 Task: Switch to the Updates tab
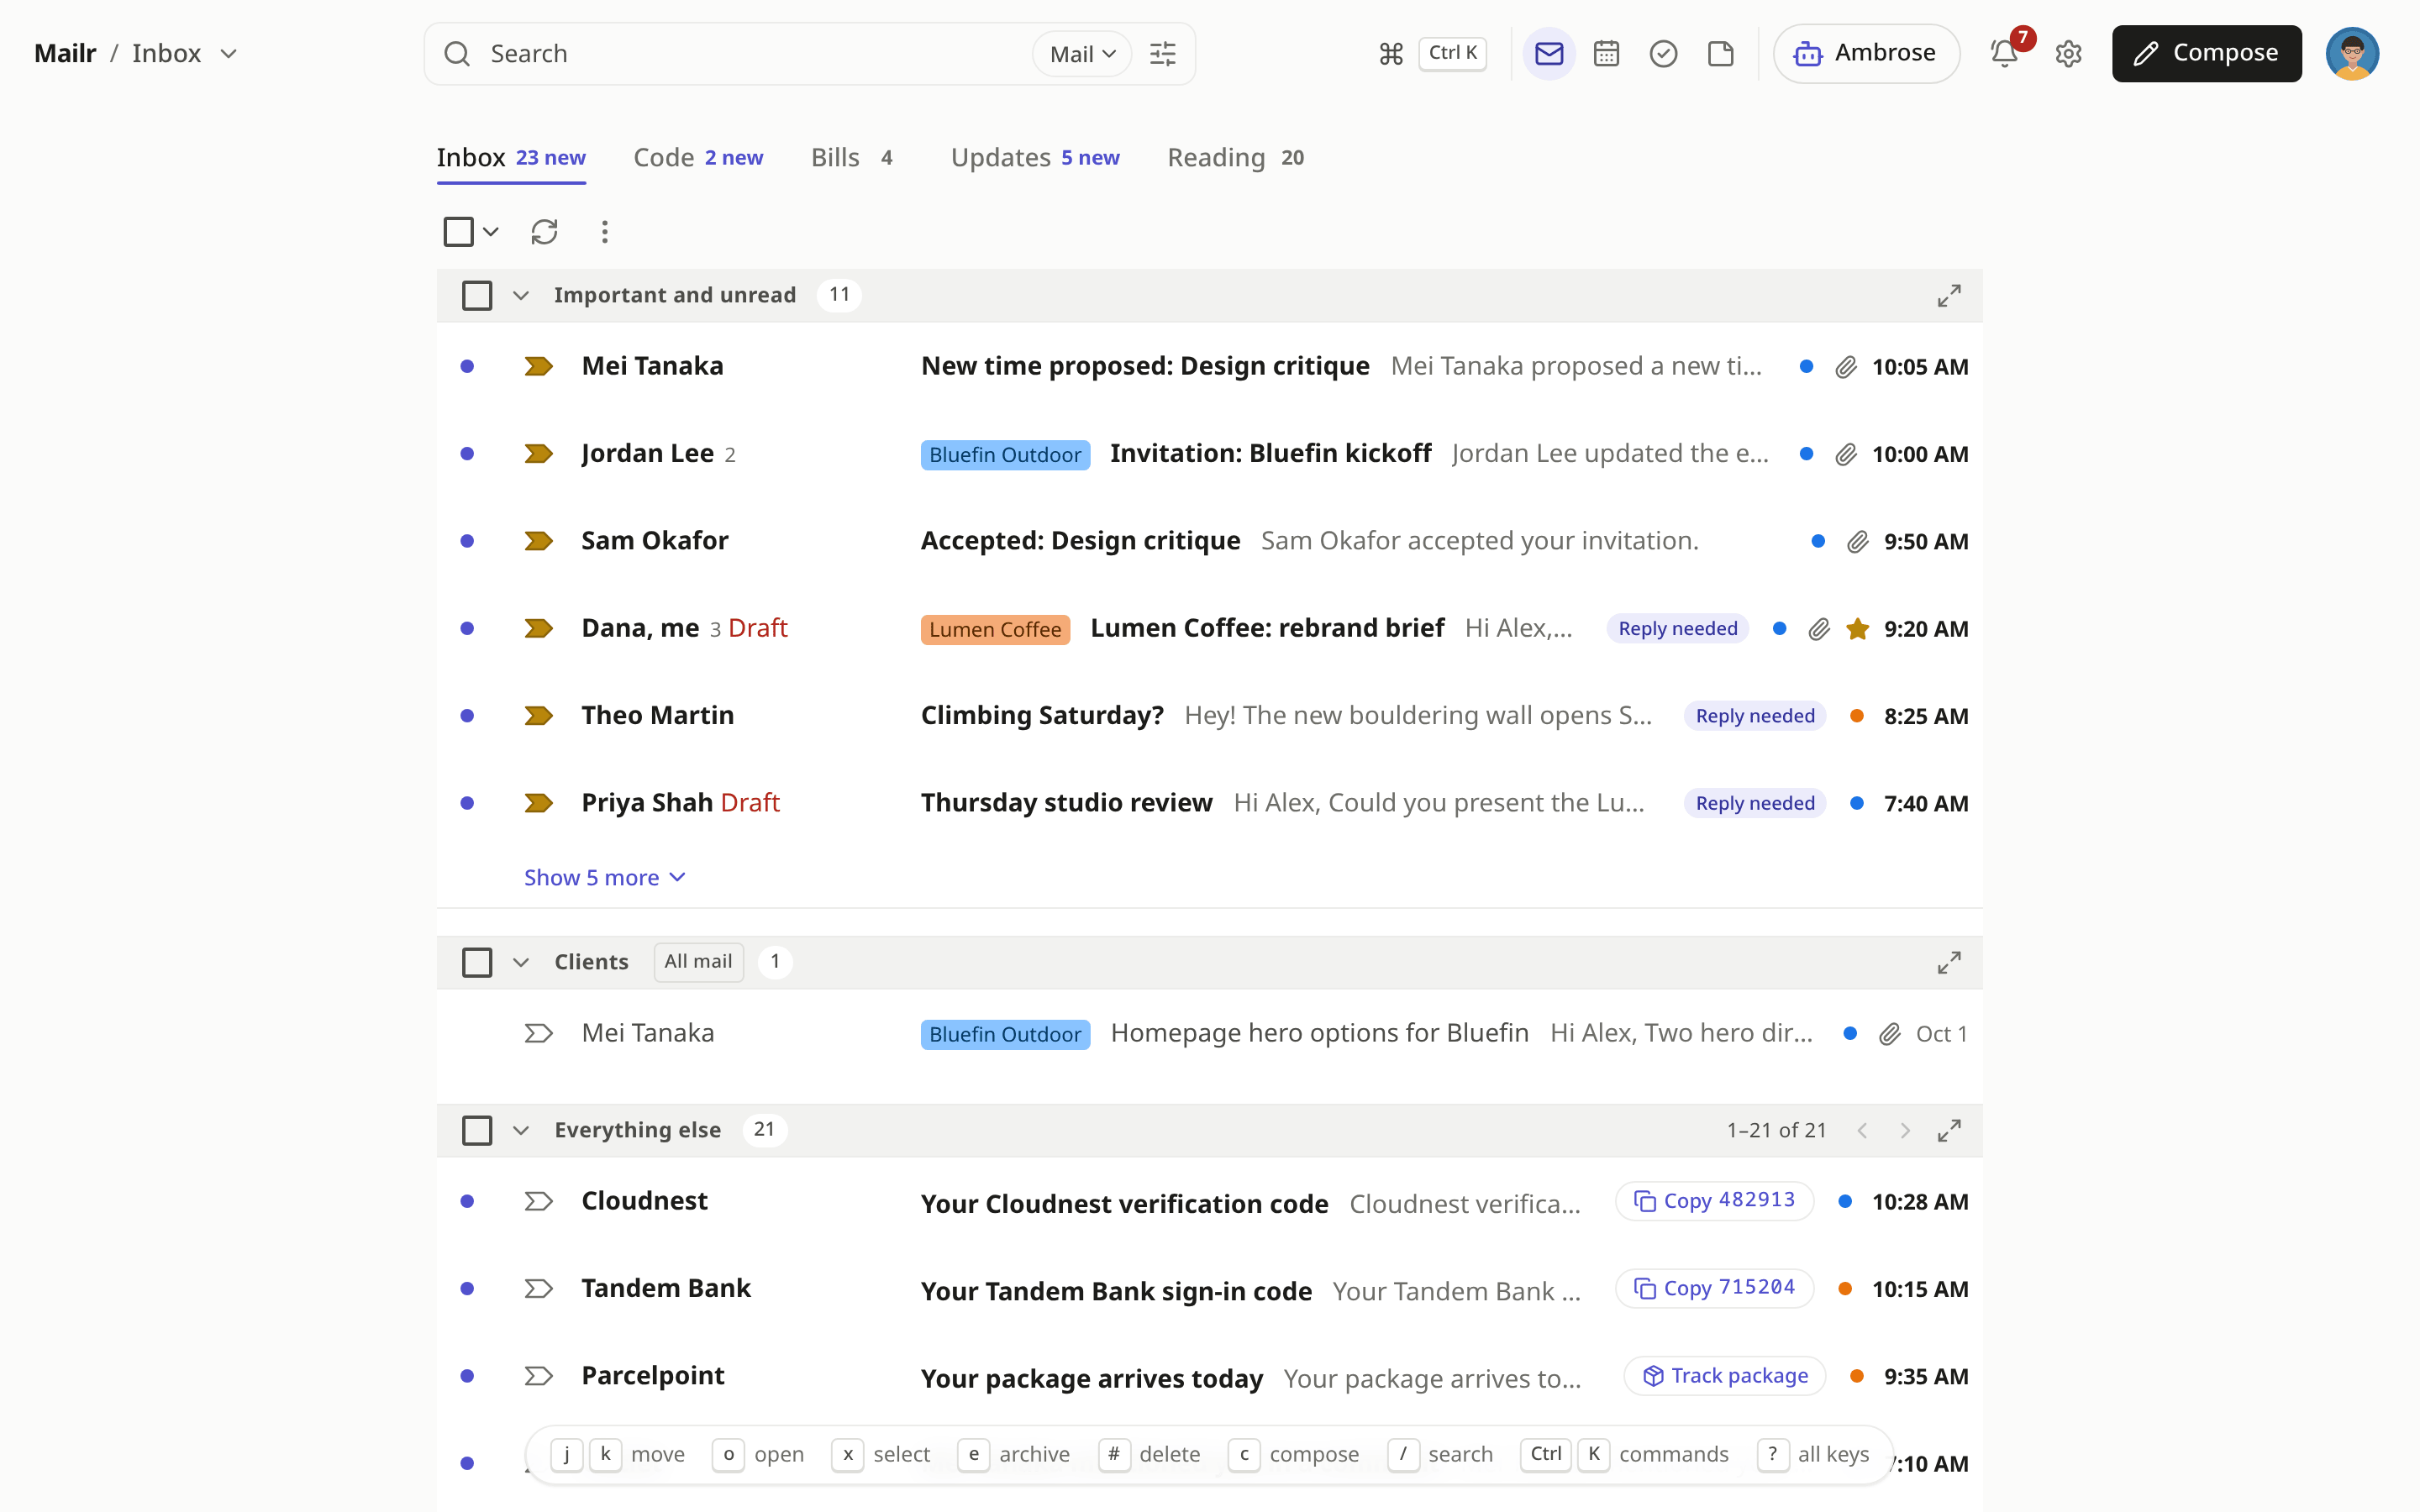[1035, 158]
